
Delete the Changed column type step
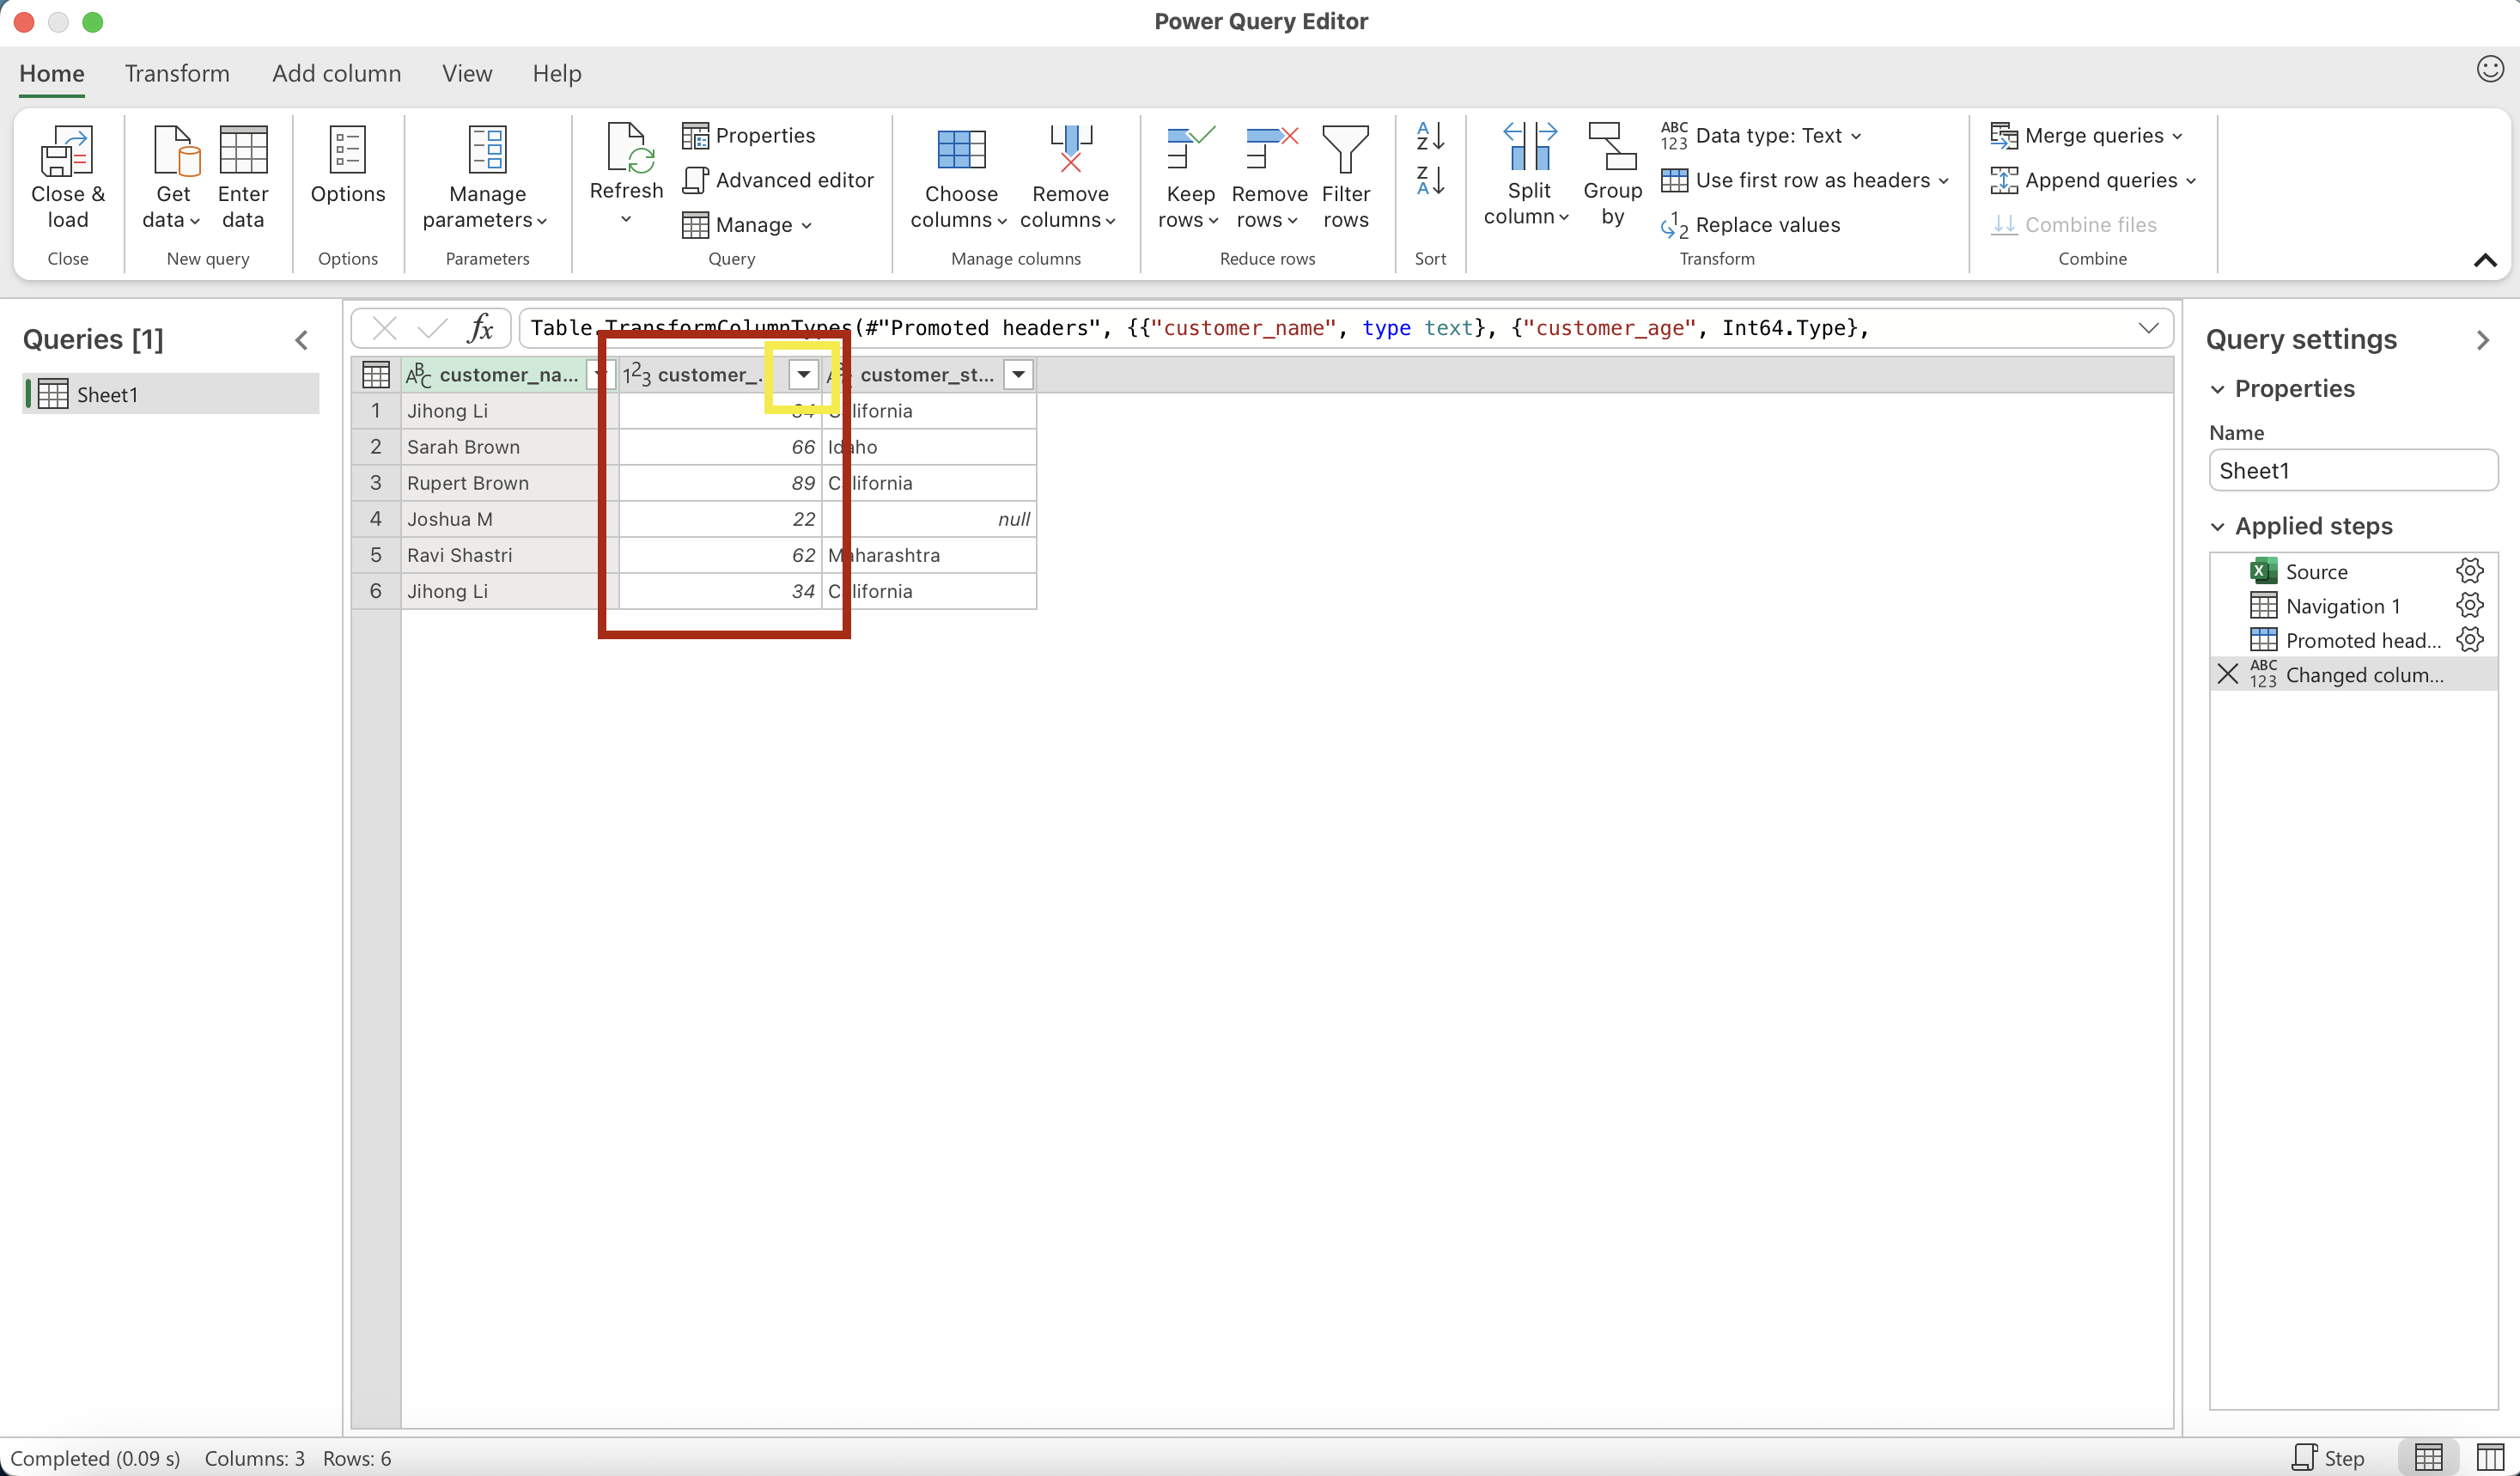coord(2228,674)
